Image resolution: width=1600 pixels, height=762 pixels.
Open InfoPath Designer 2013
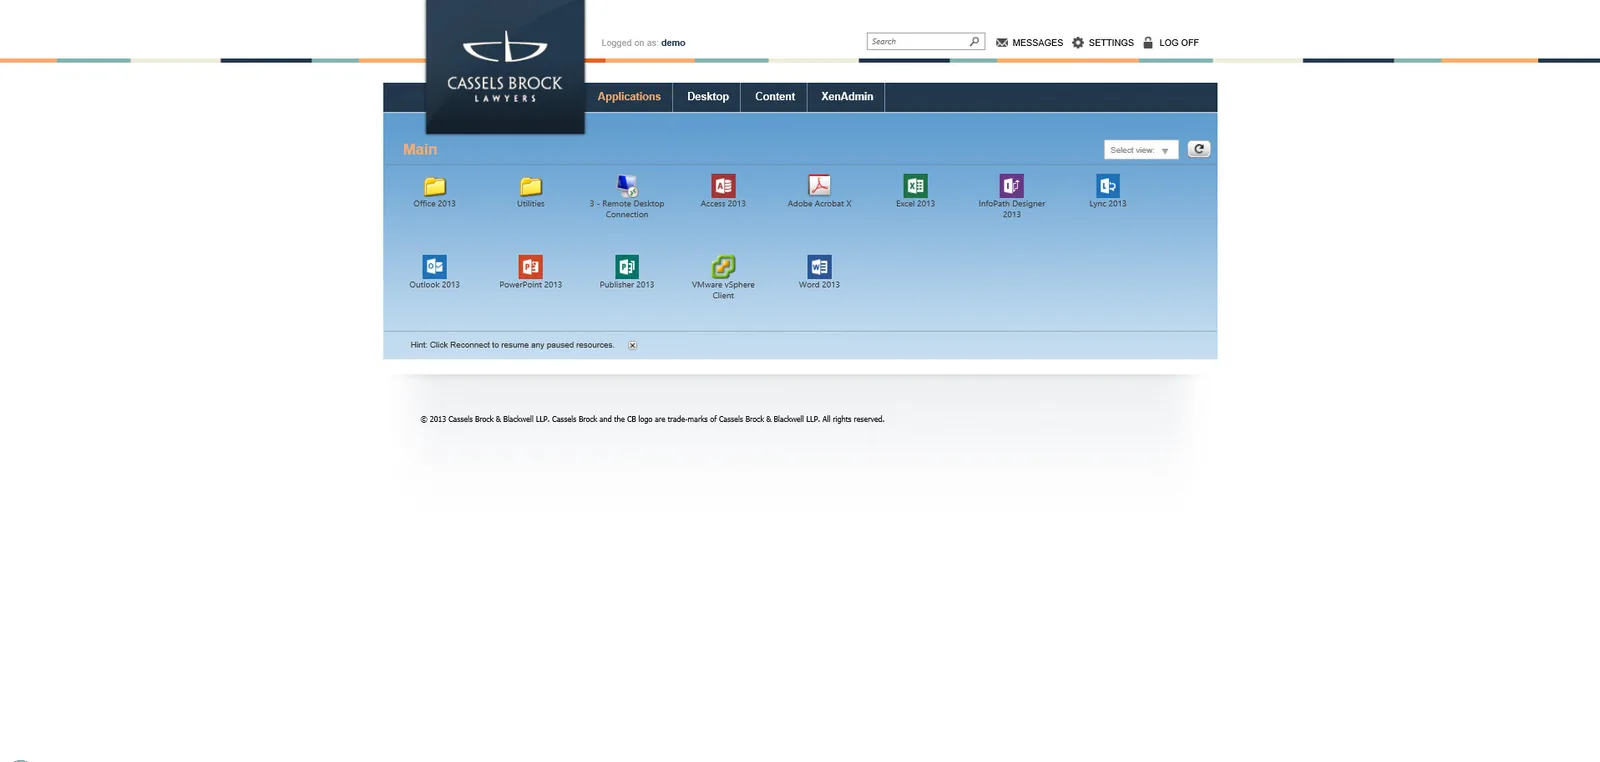click(1012, 186)
